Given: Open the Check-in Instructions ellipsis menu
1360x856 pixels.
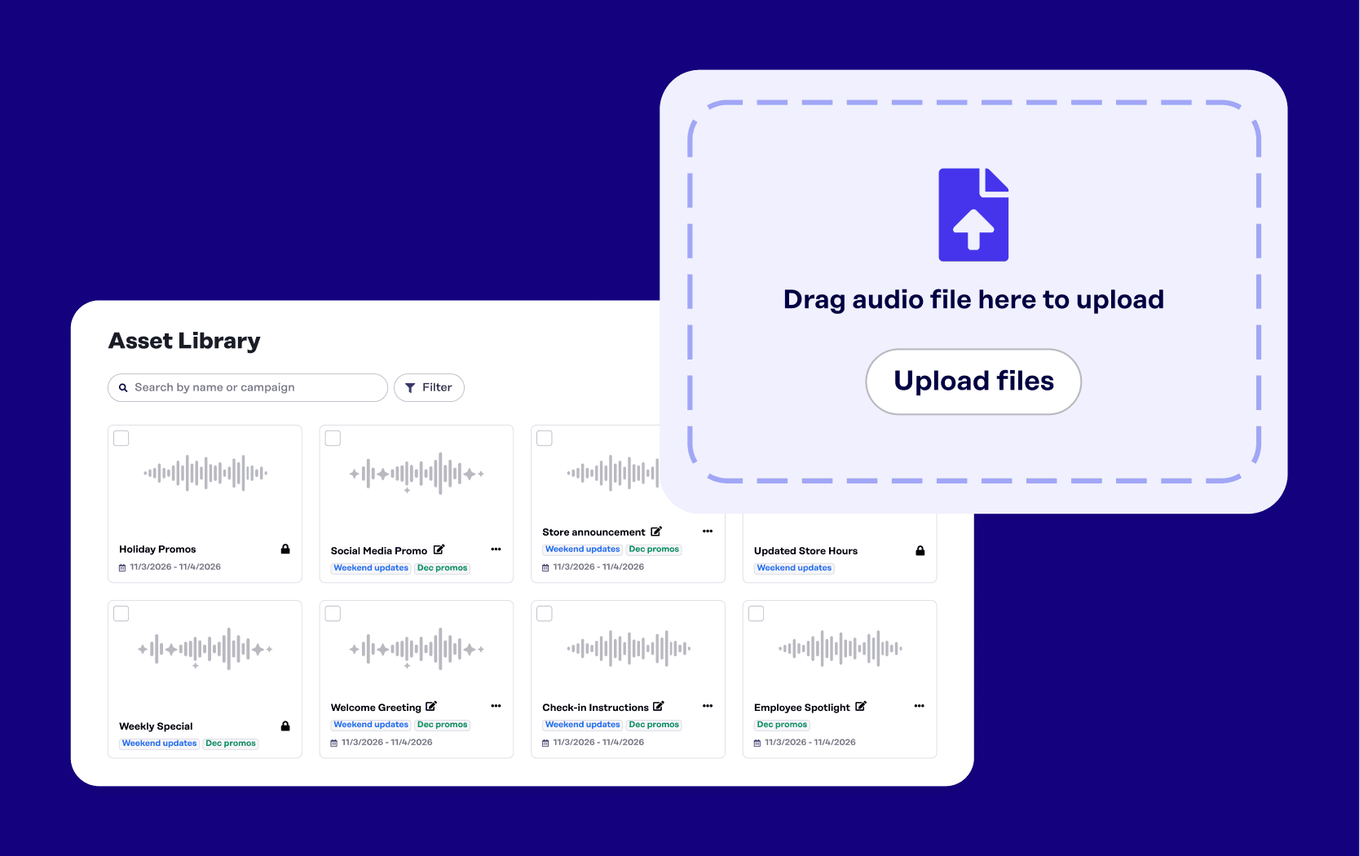Looking at the screenshot, I should click(708, 706).
